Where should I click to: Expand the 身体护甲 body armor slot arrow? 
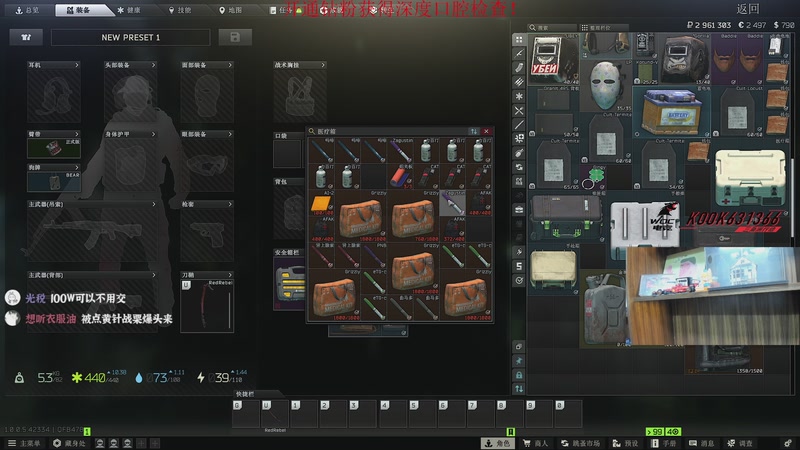154,134
